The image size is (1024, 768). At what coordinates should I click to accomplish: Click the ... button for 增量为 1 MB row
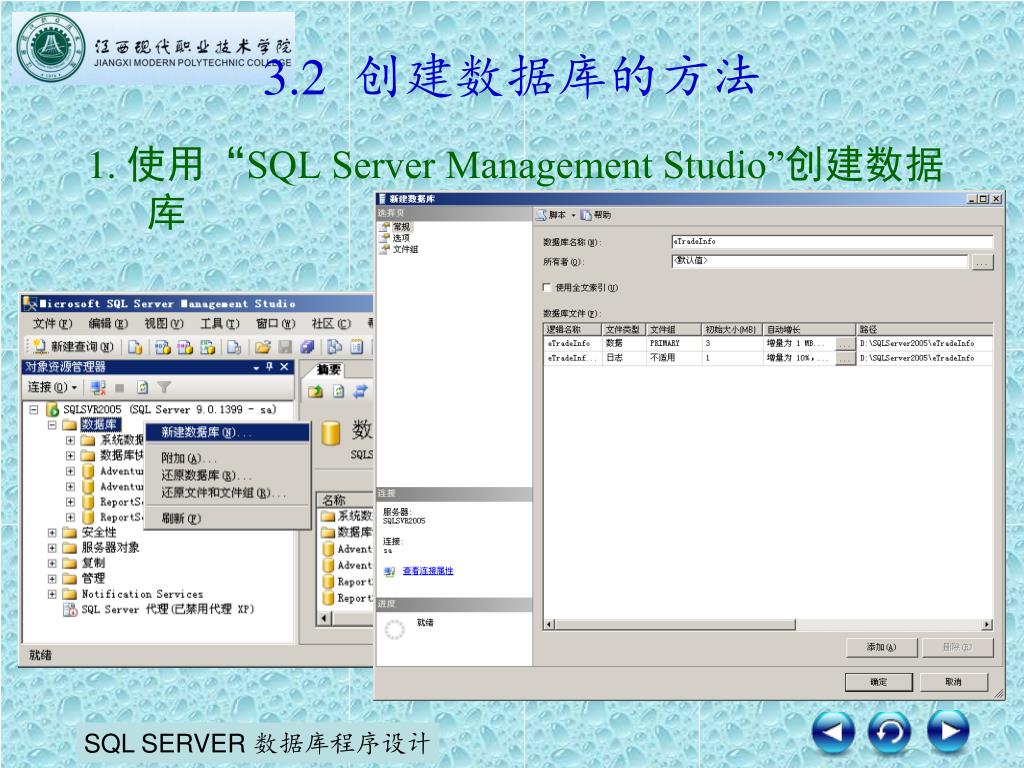coord(845,344)
